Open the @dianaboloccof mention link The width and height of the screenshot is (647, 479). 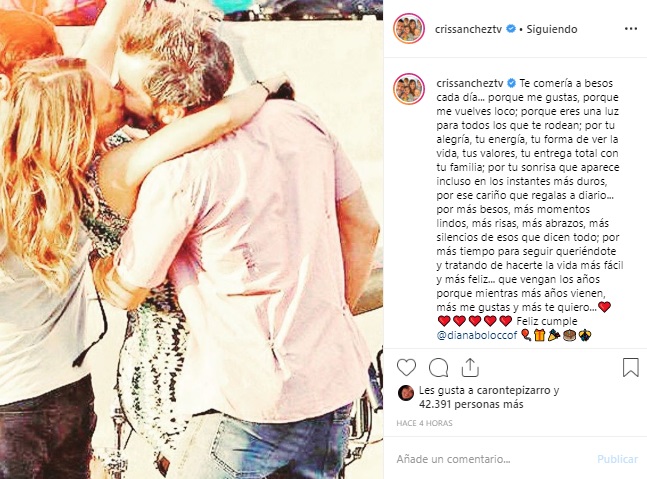point(477,335)
